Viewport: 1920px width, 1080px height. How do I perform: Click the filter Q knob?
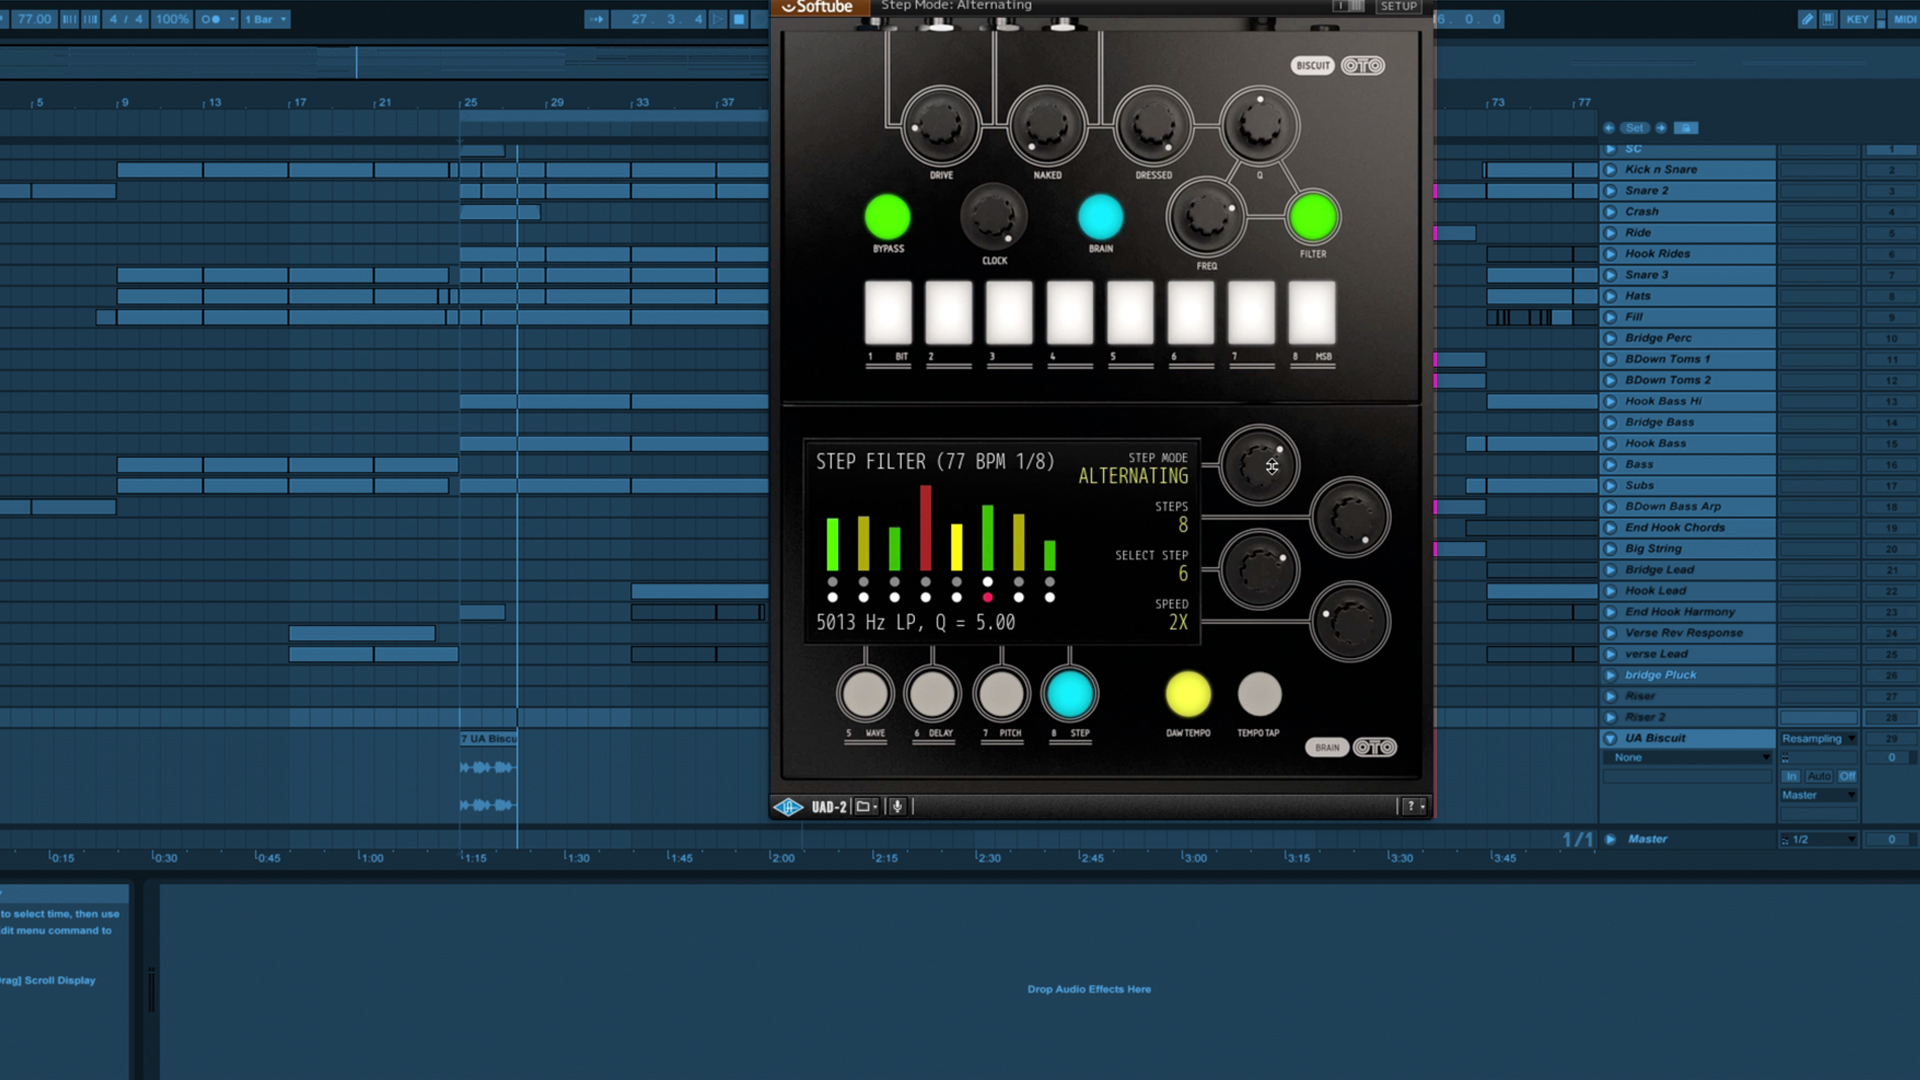pos(1259,126)
